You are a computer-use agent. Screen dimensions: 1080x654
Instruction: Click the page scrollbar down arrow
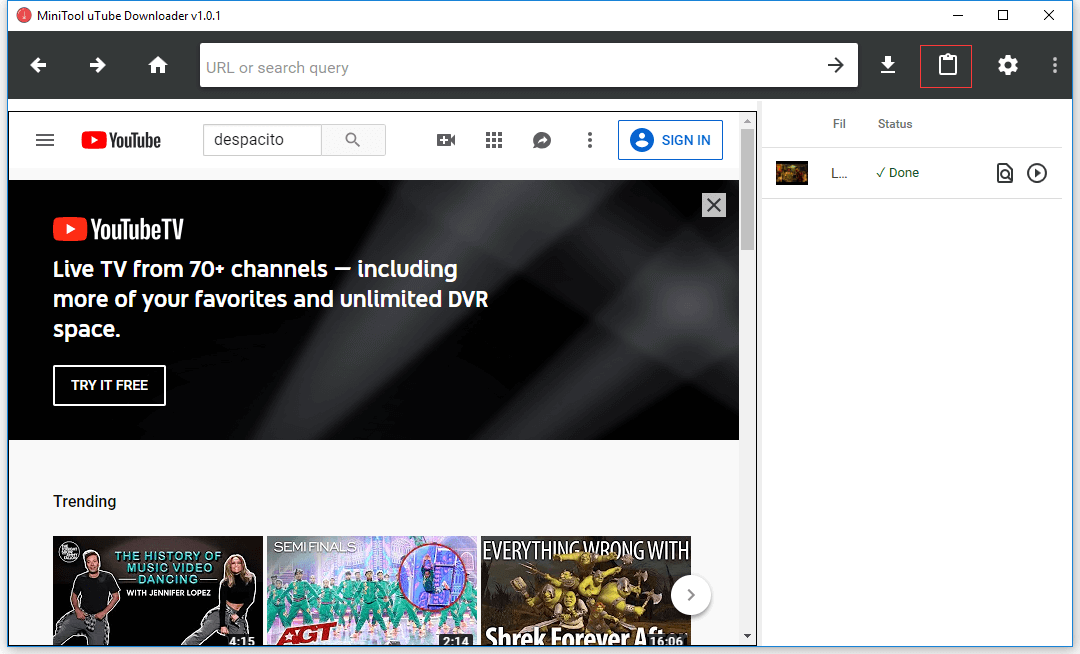click(747, 637)
